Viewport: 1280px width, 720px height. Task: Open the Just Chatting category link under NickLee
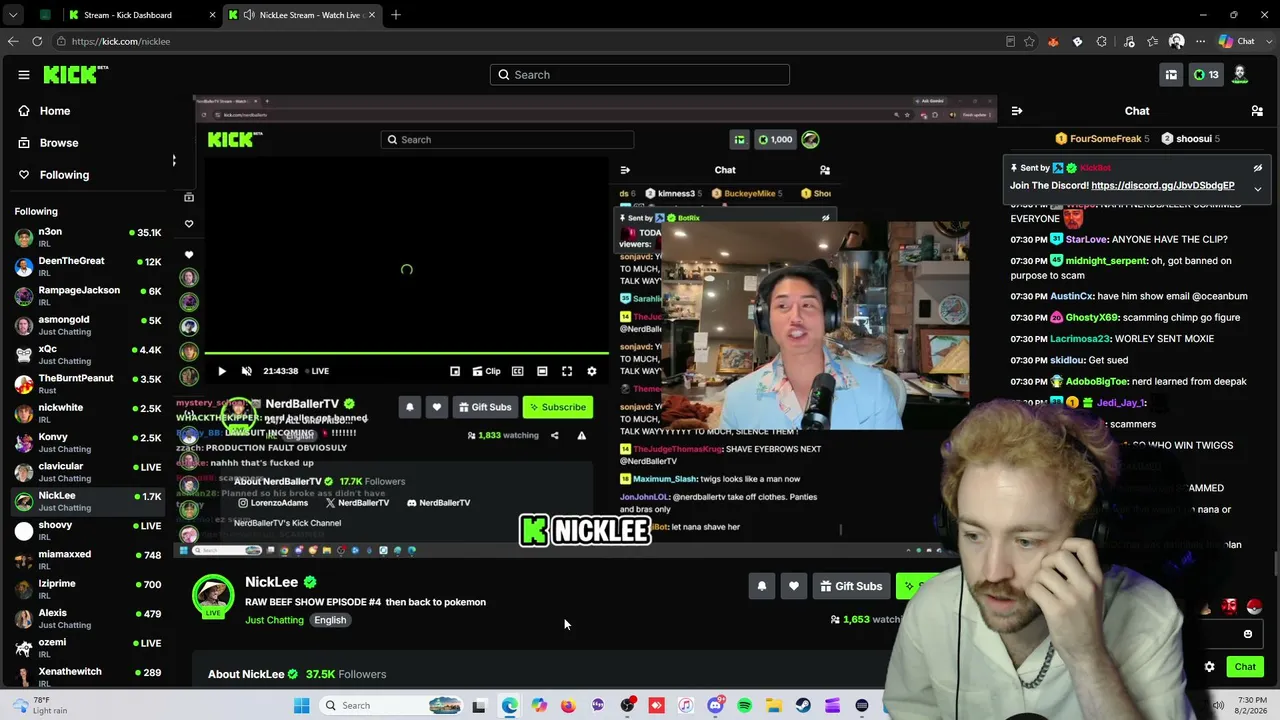click(x=274, y=620)
